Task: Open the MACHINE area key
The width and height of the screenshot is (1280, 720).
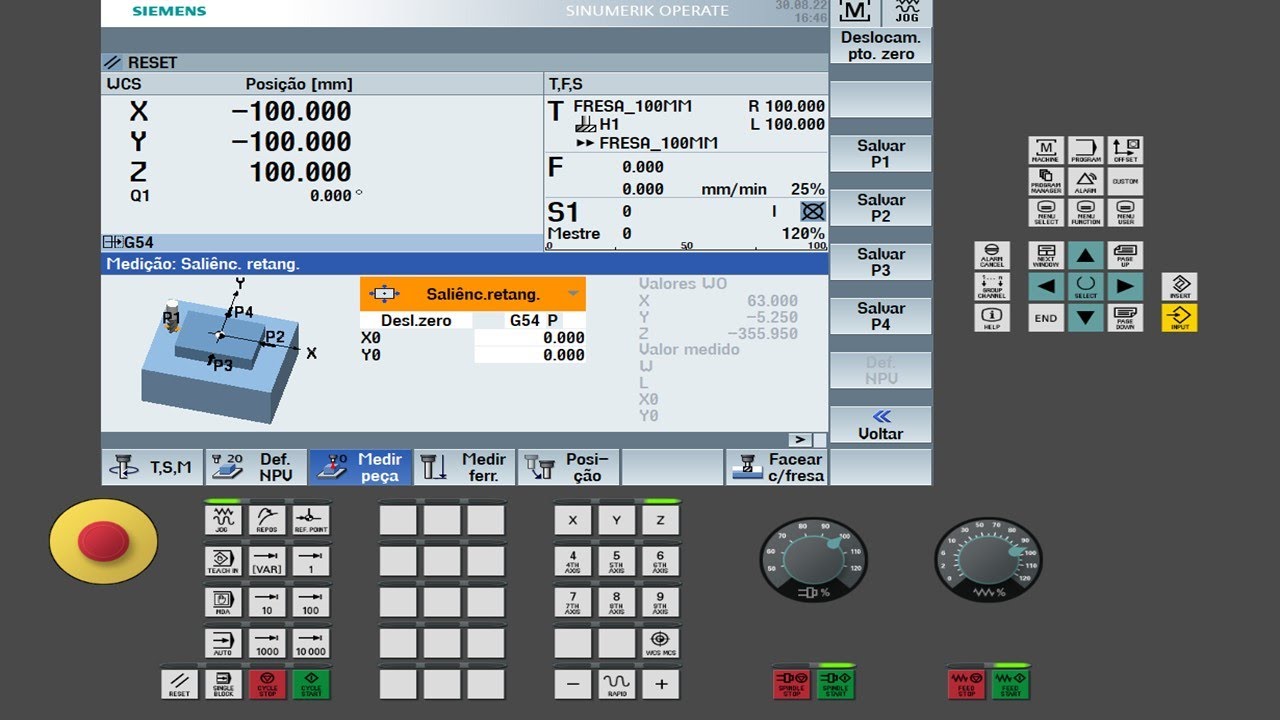Action: pyautogui.click(x=1046, y=151)
